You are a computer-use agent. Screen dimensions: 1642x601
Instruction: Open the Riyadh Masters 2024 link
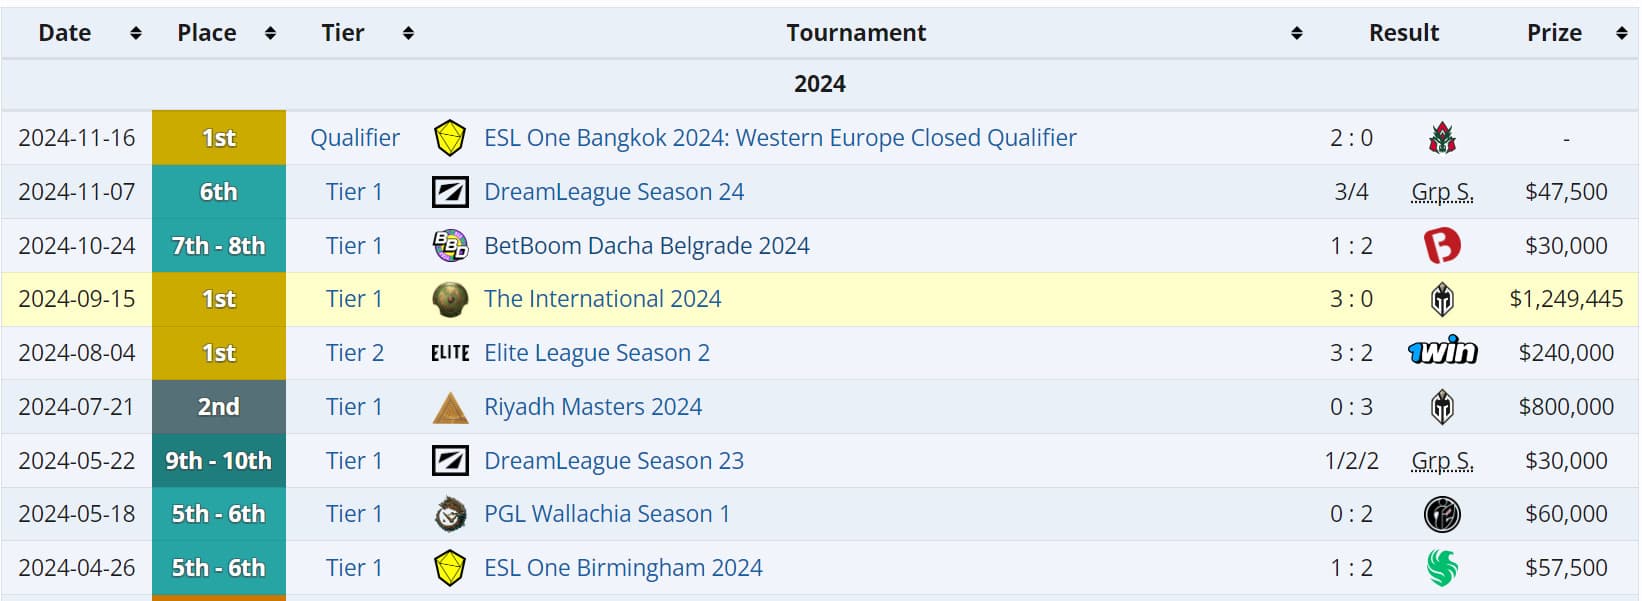(592, 407)
